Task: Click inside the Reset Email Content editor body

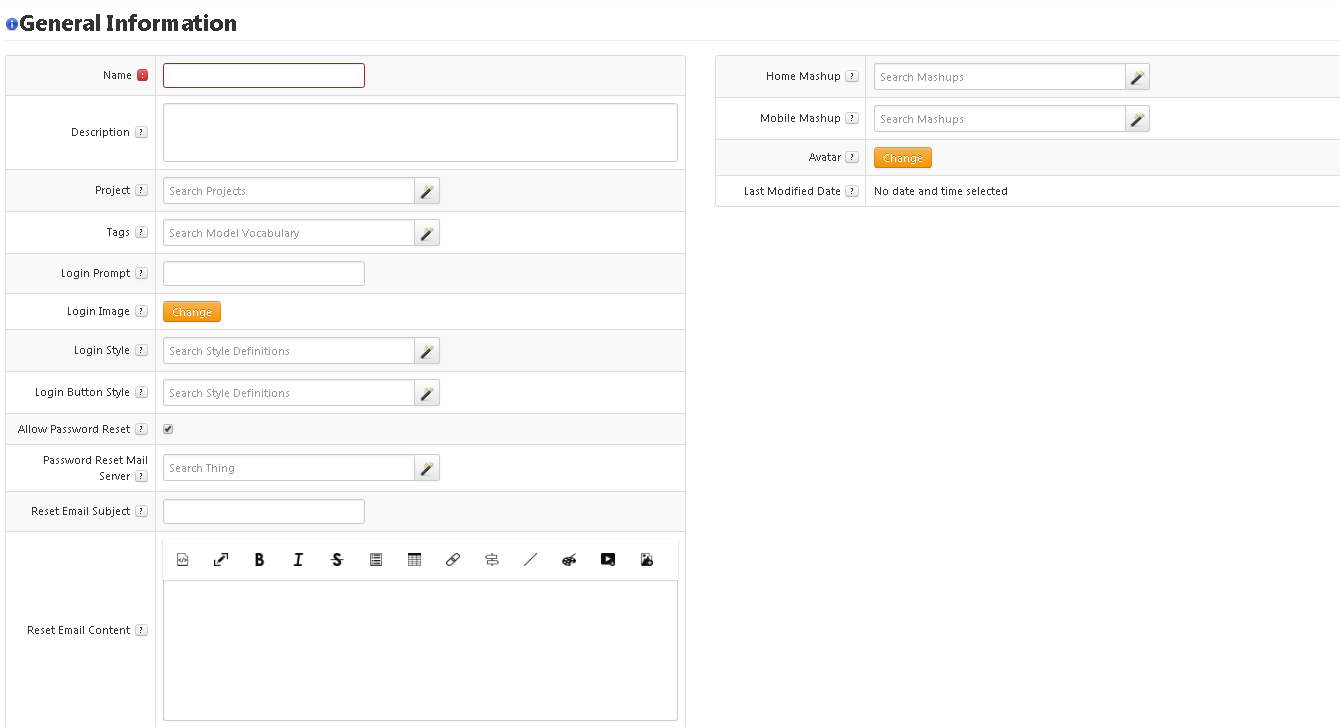Action: [x=420, y=650]
